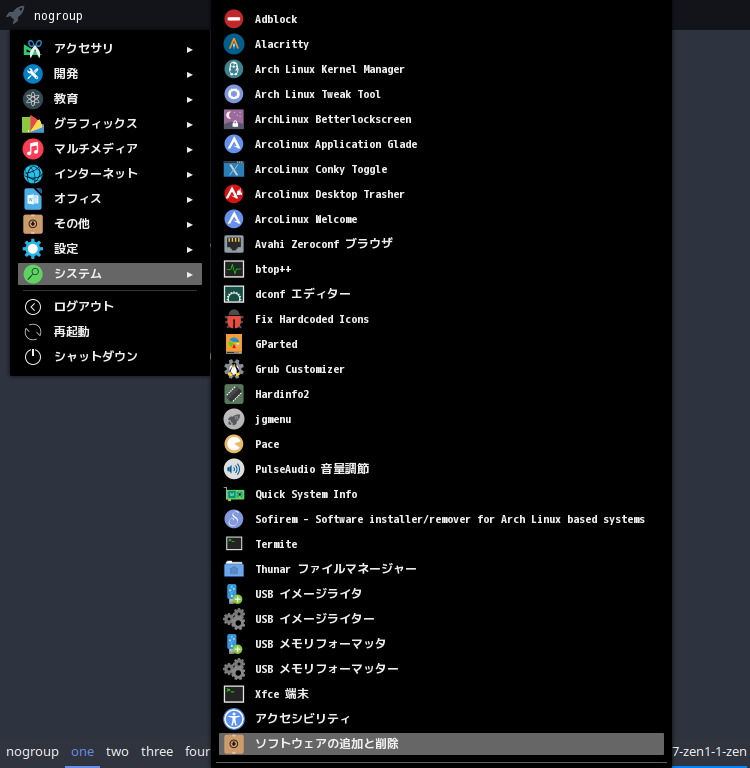The height and width of the screenshot is (768, 750).
Task: Click the 教育 atom icon
Action: [x=33, y=98]
